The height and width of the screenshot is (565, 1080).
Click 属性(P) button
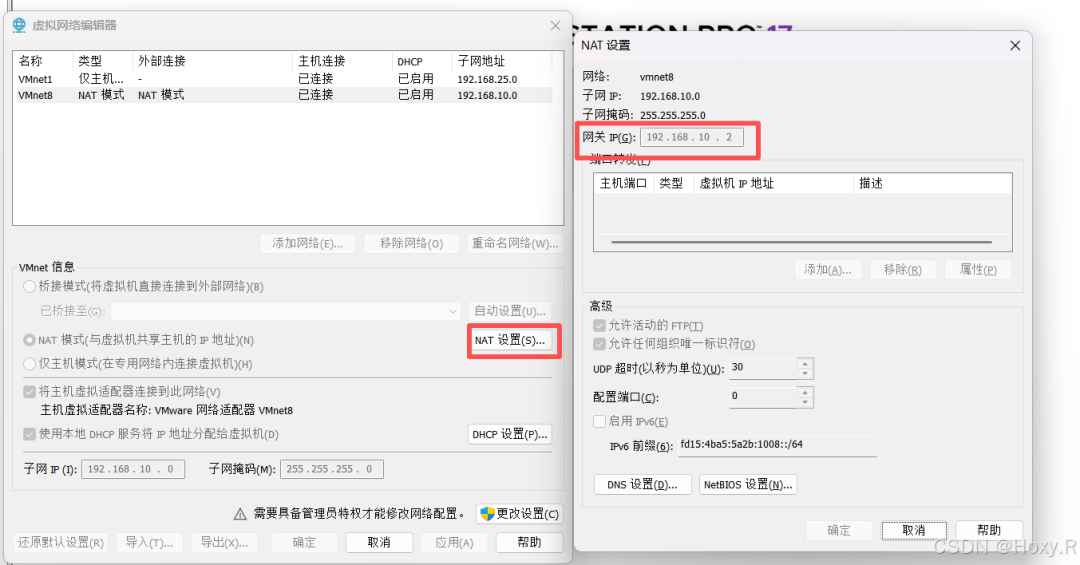click(978, 269)
